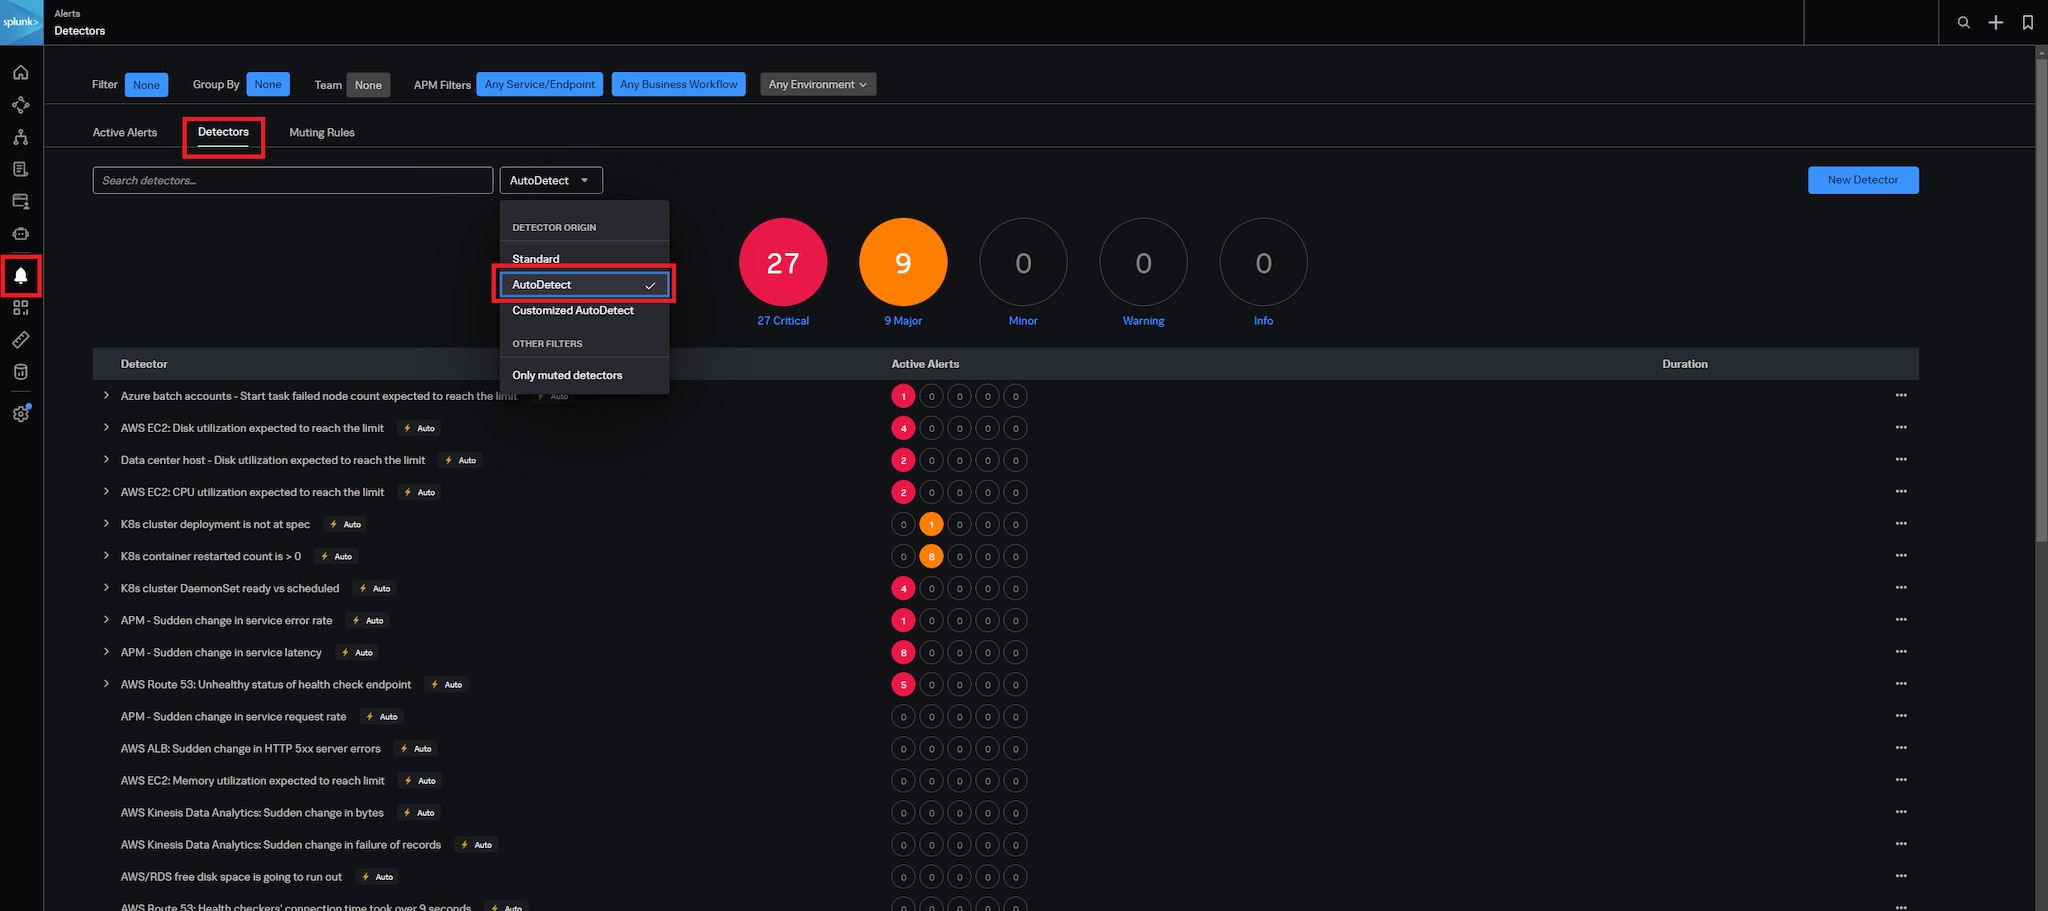Expand the Azure batch accounts detector row
This screenshot has width=2048, height=911.
pos(106,396)
